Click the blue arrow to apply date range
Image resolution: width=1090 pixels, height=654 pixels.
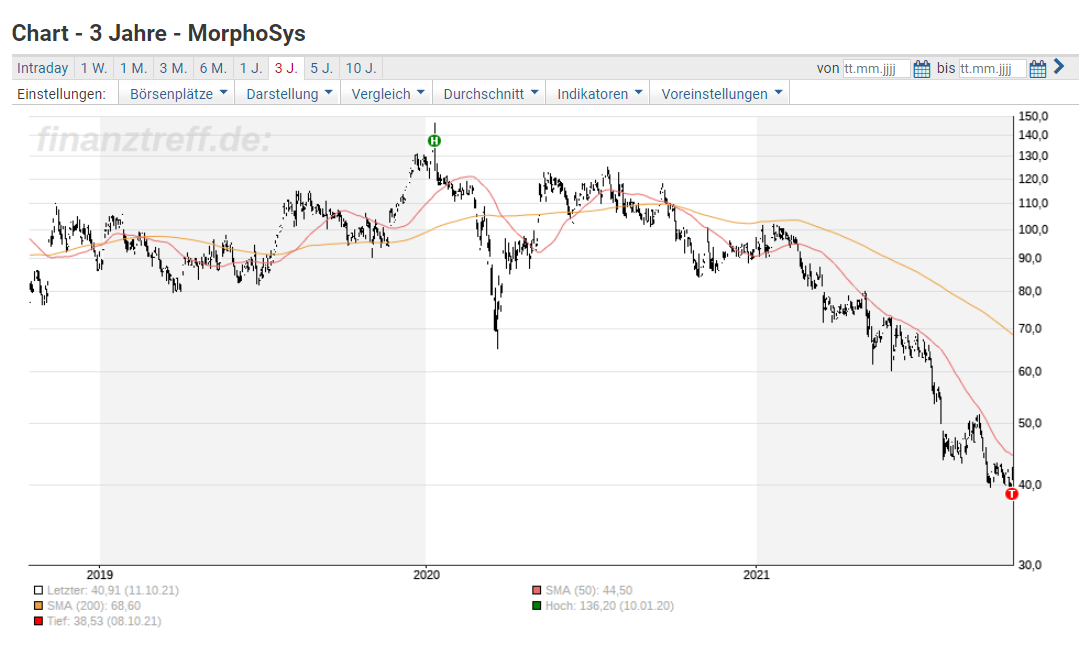point(1059,67)
